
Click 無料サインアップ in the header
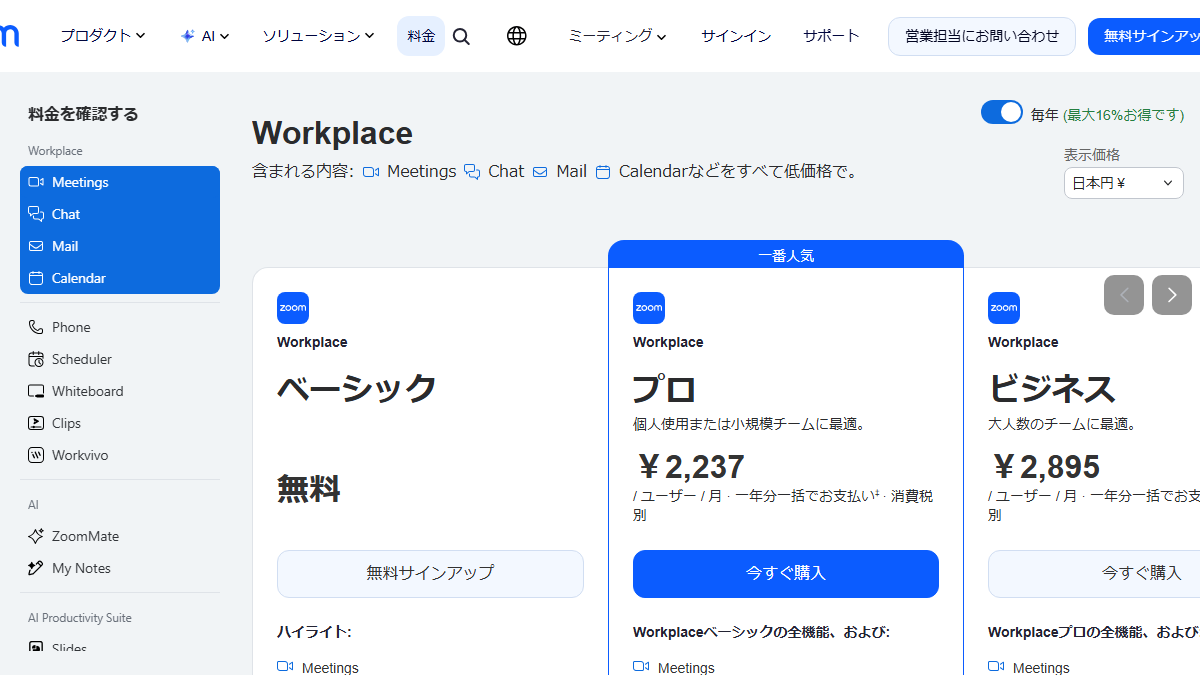1146,36
